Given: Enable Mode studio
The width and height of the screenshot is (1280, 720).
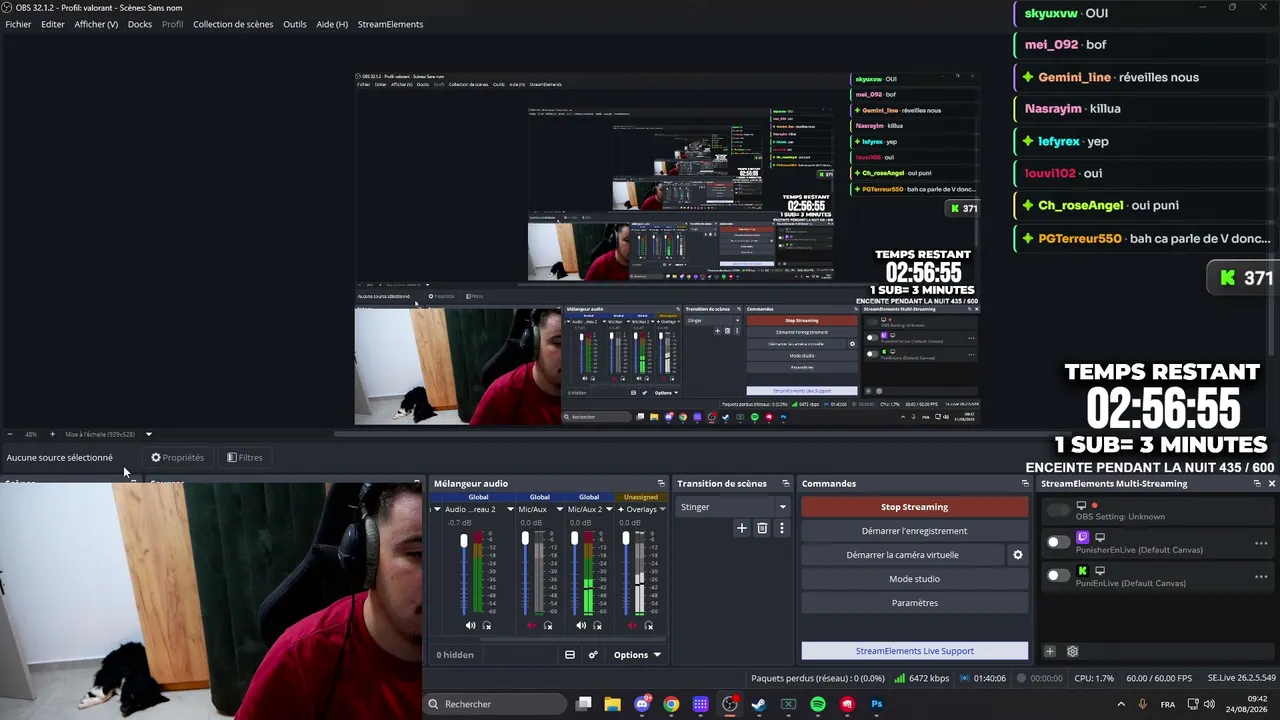Looking at the screenshot, I should (915, 579).
